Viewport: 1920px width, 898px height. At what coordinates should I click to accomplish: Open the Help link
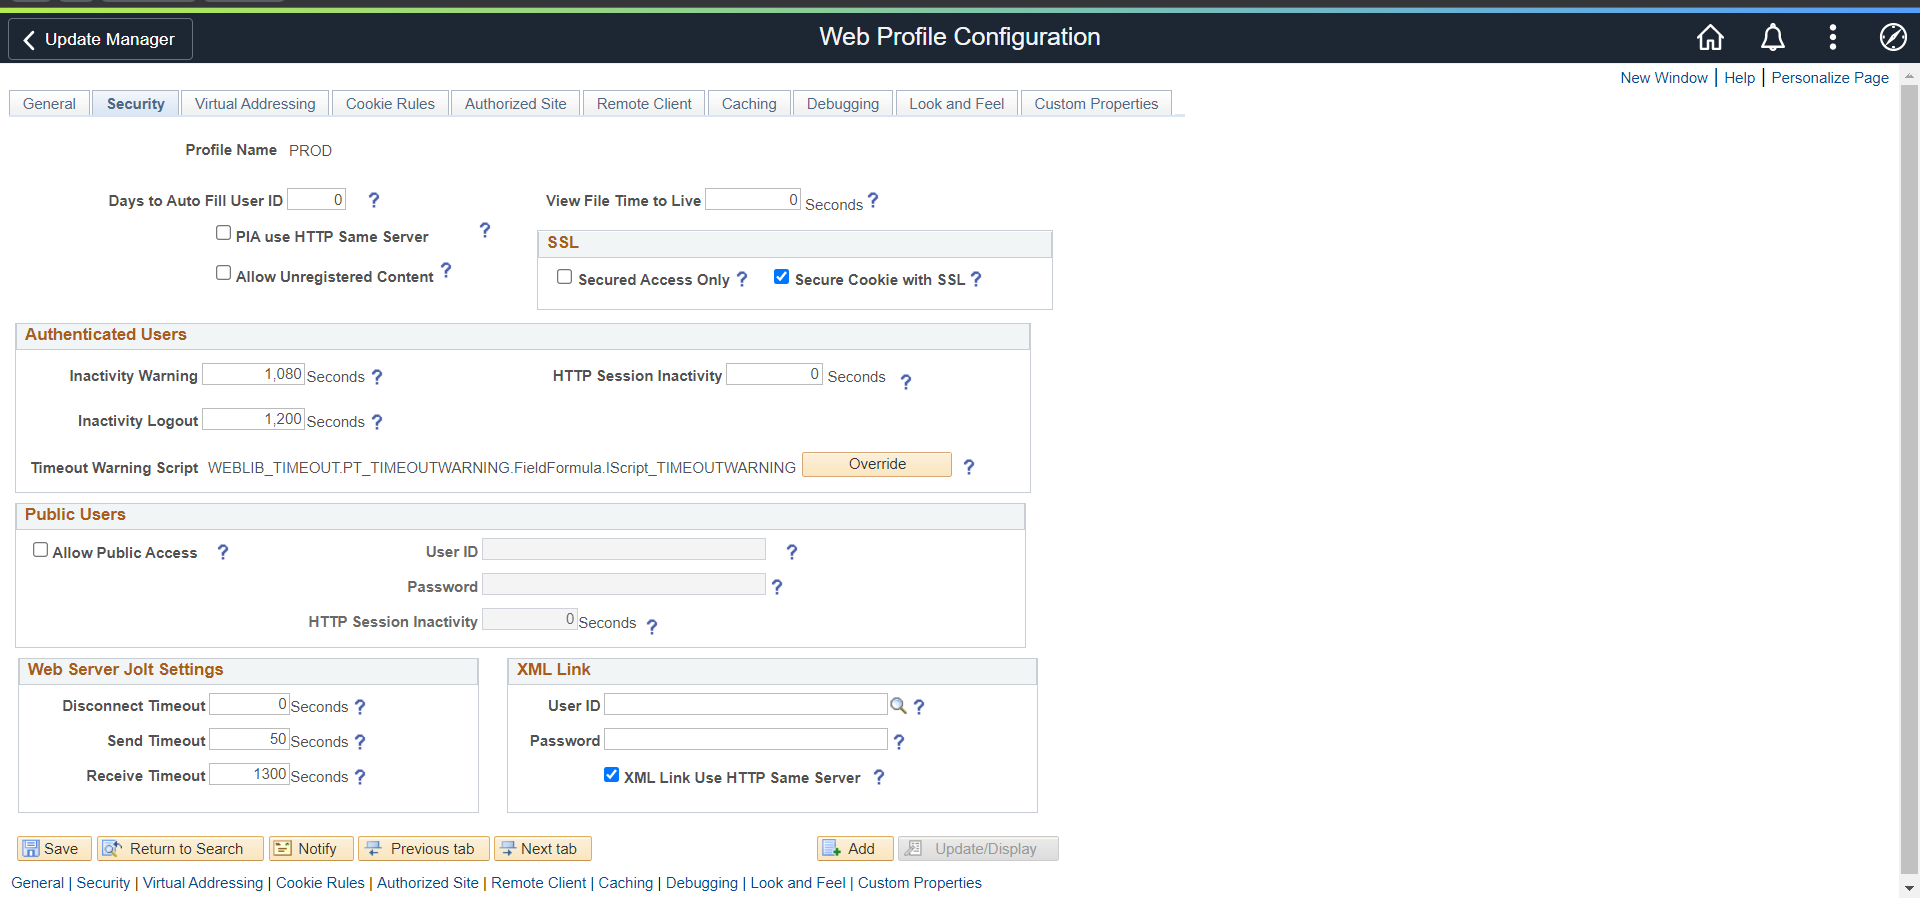1739,78
